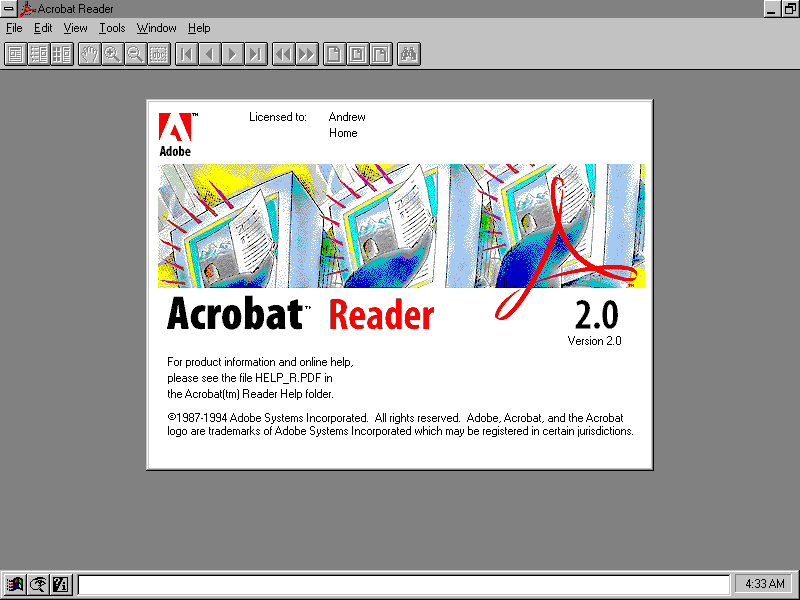Go to the next page
Viewport: 800px width, 600px height.
point(233,54)
